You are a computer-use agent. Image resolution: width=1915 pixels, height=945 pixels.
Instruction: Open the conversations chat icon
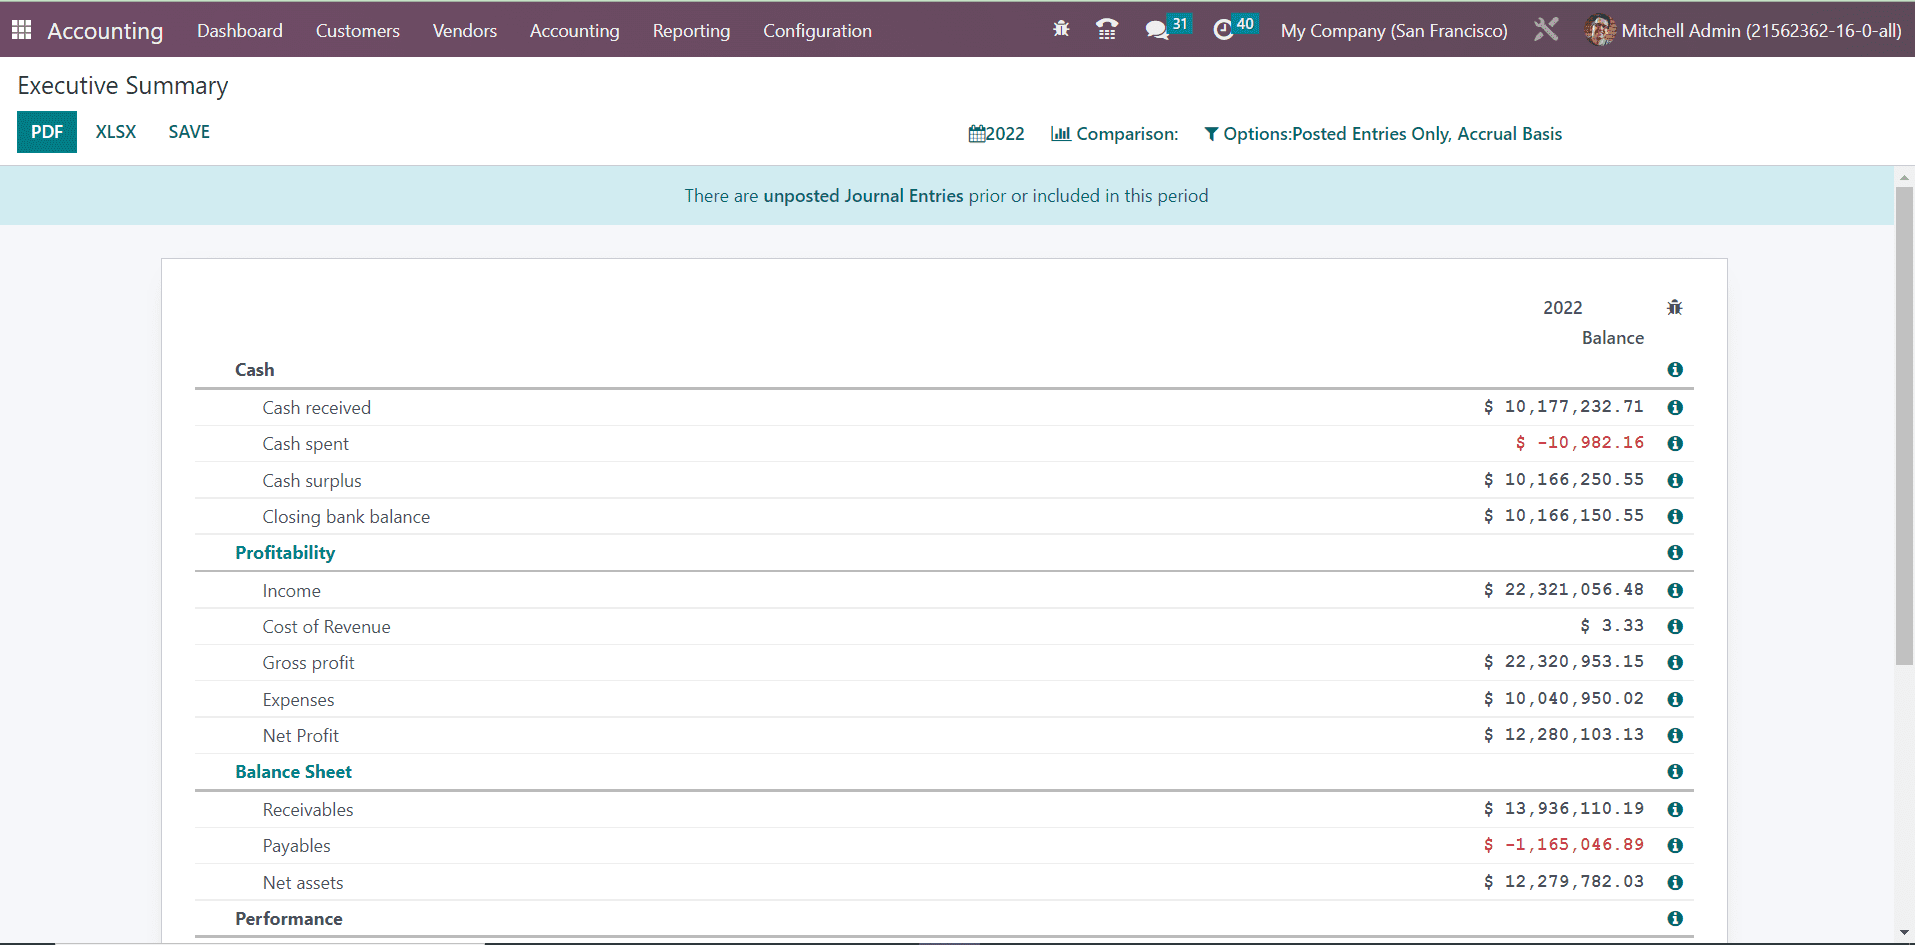(x=1157, y=30)
